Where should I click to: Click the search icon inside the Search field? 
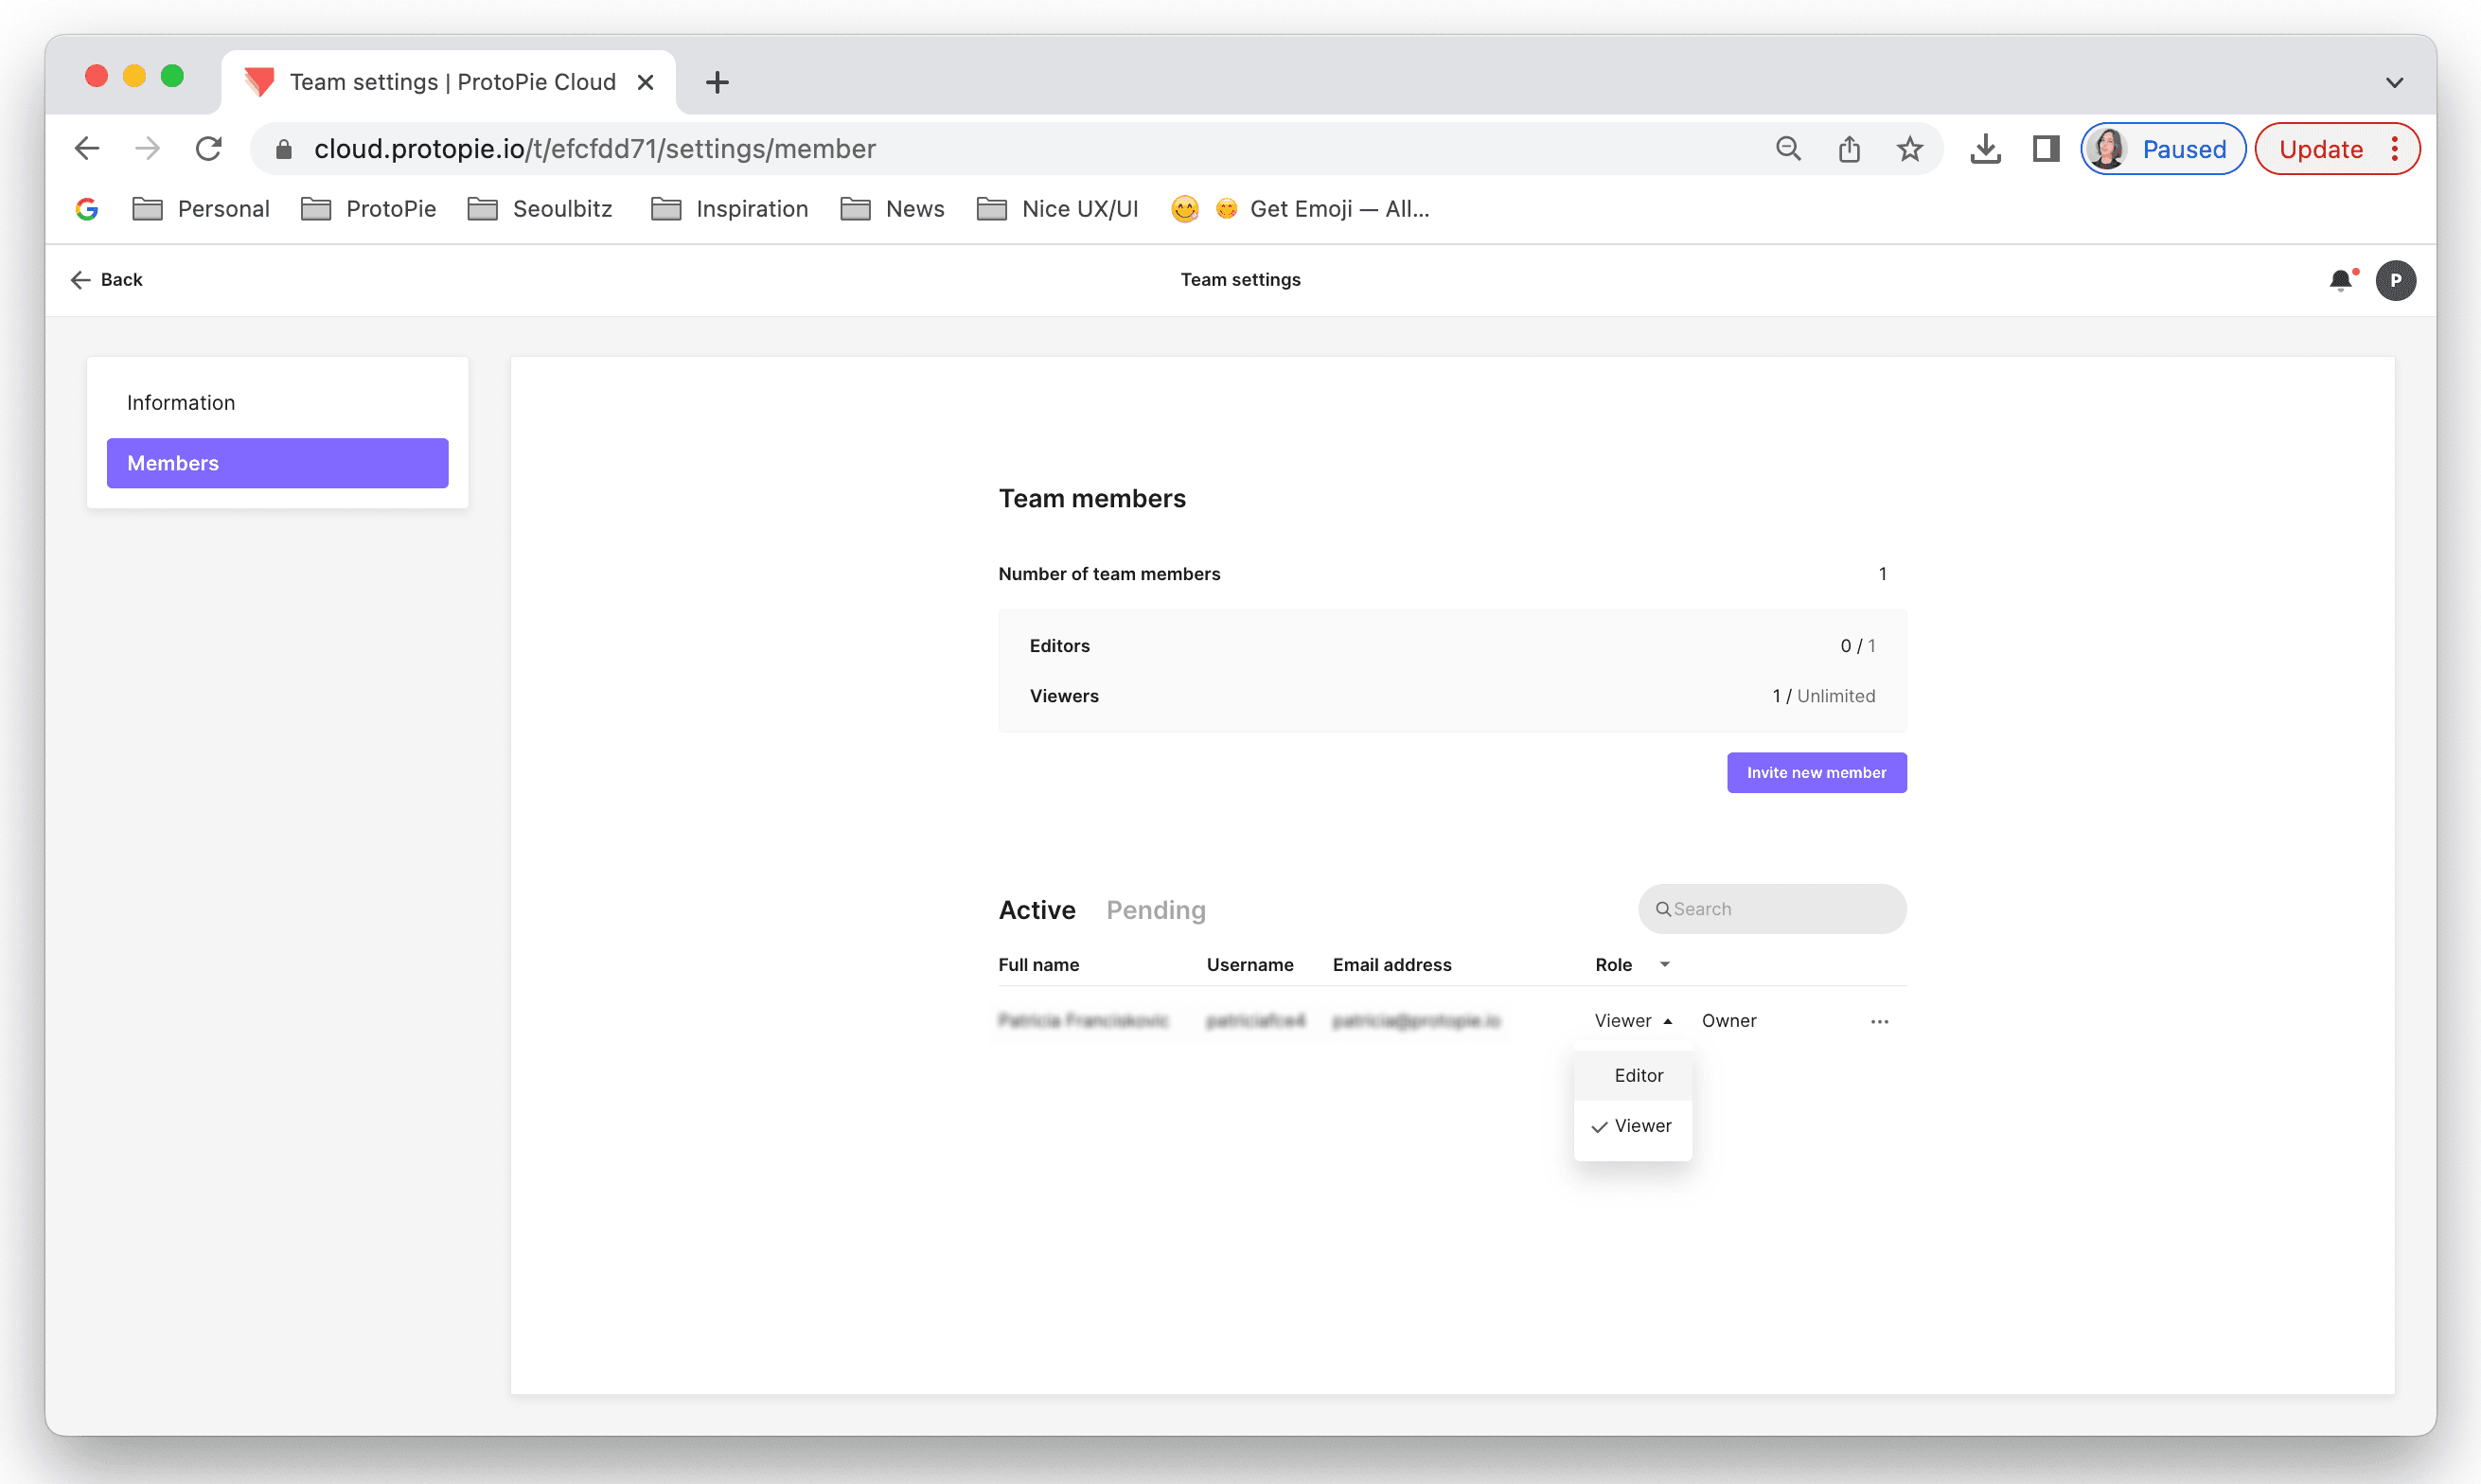[x=1664, y=909]
